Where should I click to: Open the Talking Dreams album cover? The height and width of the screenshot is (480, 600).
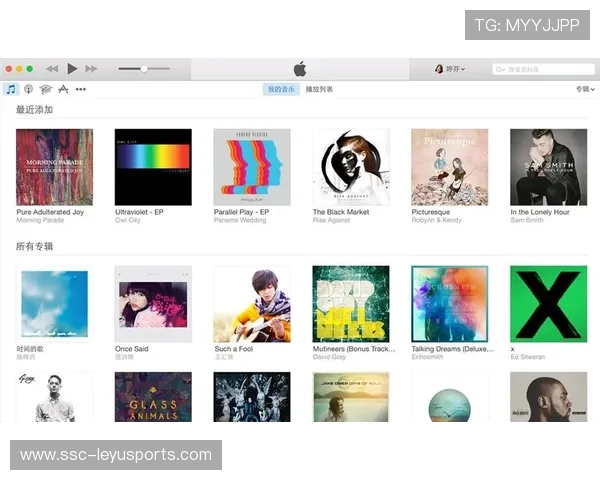click(449, 303)
